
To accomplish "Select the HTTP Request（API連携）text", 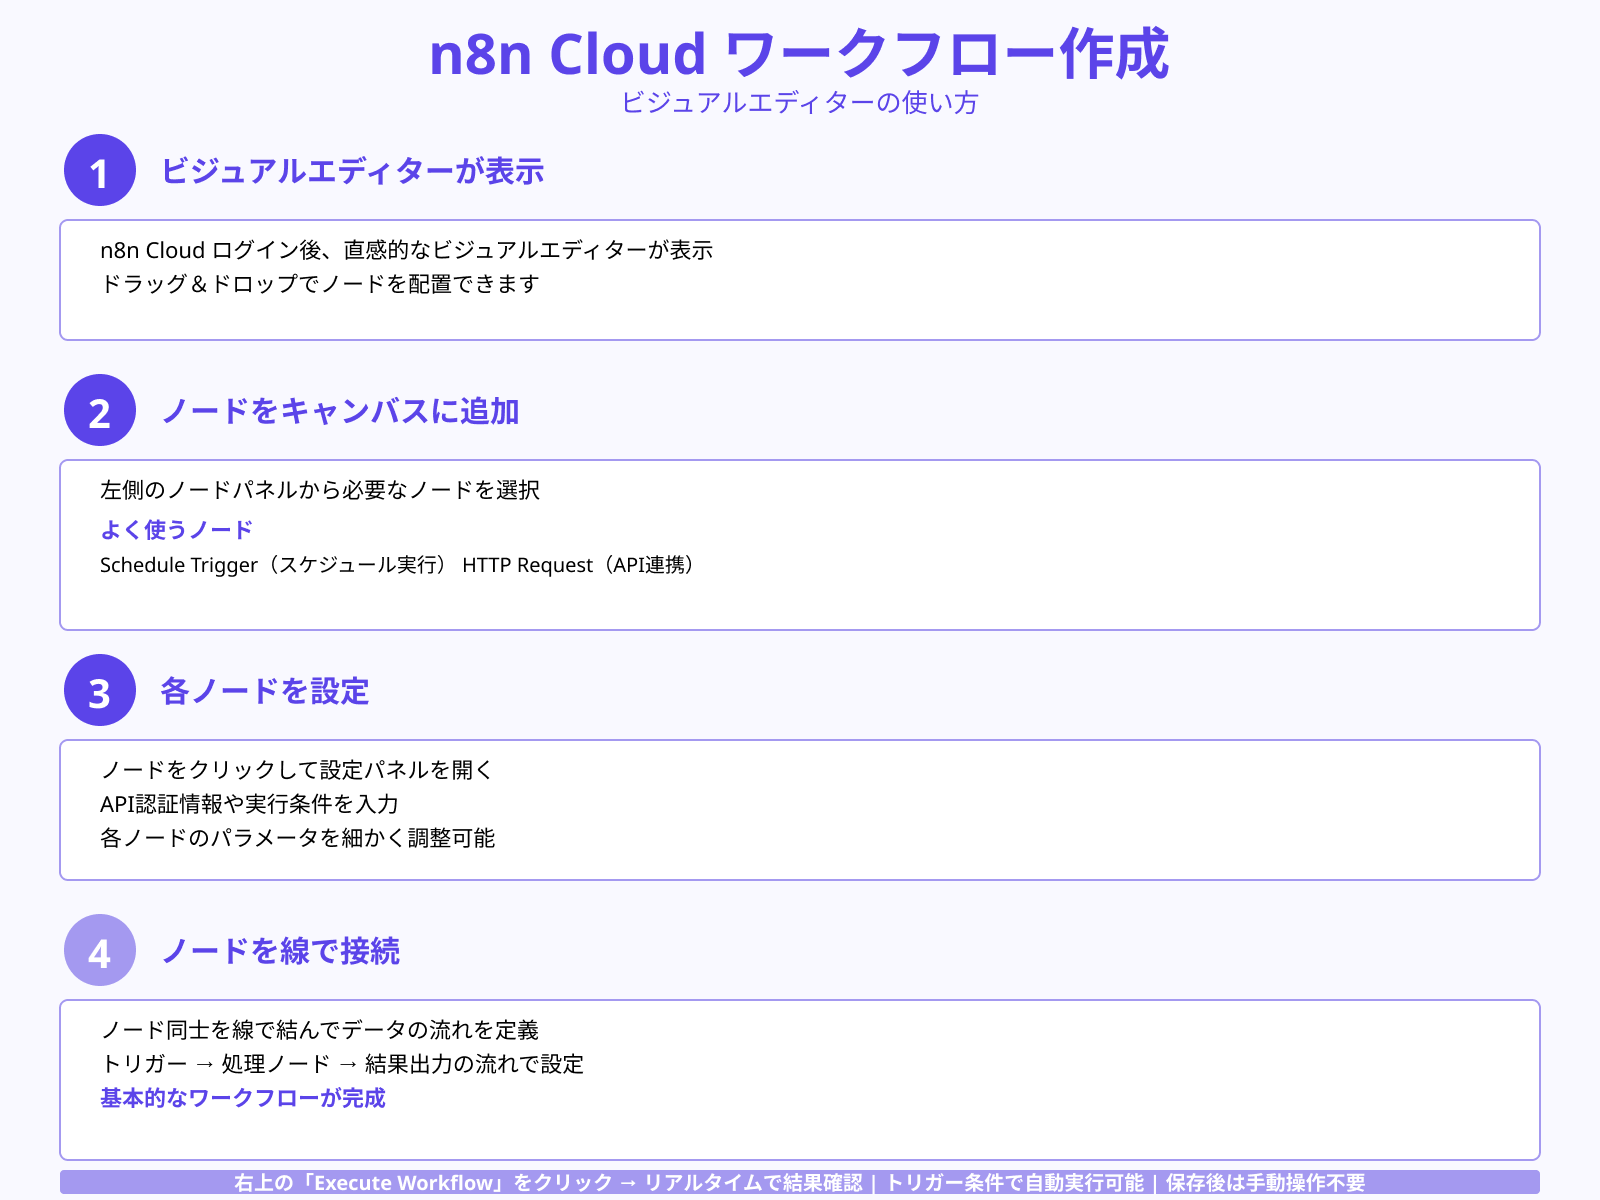I will tap(580, 565).
